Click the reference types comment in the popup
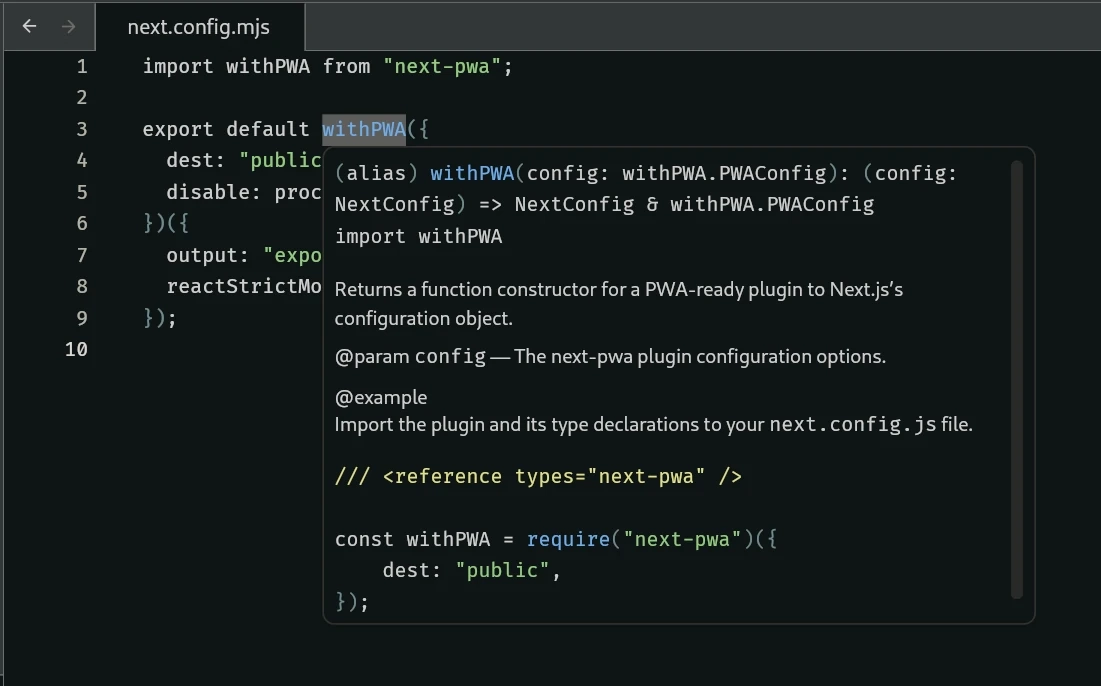This screenshot has height=686, width=1101. [538, 477]
